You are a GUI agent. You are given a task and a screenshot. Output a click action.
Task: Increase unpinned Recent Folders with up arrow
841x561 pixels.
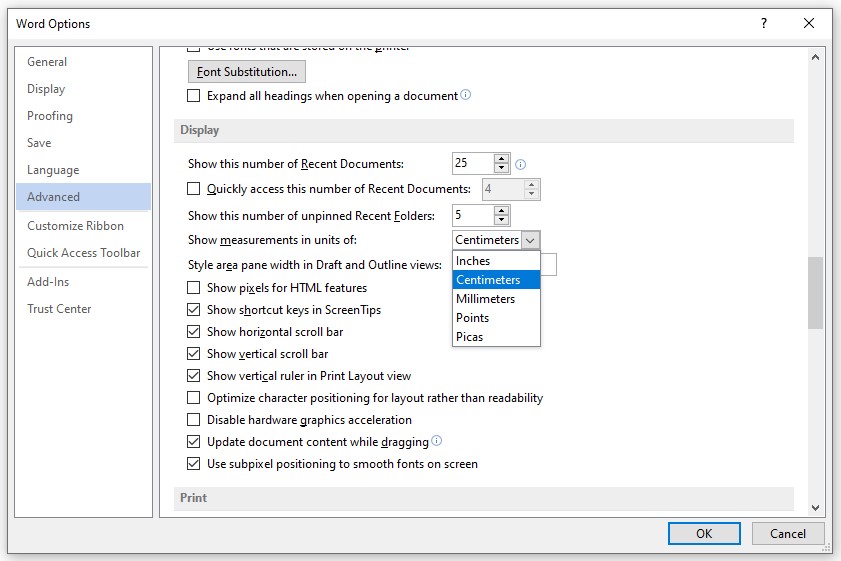pyautogui.click(x=501, y=211)
